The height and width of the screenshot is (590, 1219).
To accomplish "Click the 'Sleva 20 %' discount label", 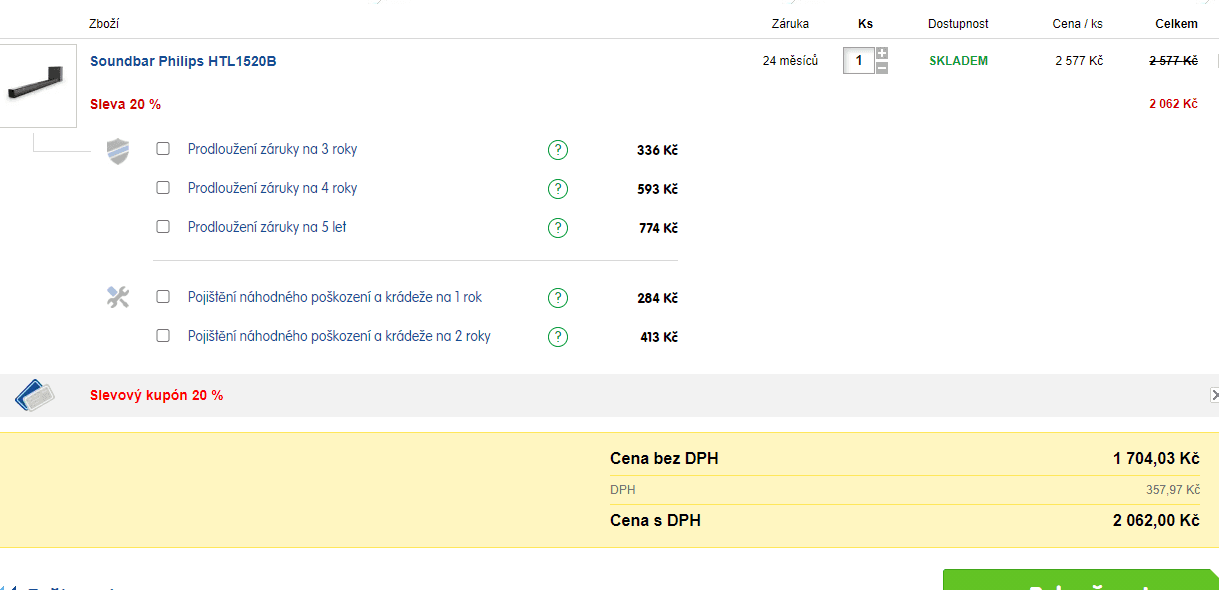I will coord(125,105).
